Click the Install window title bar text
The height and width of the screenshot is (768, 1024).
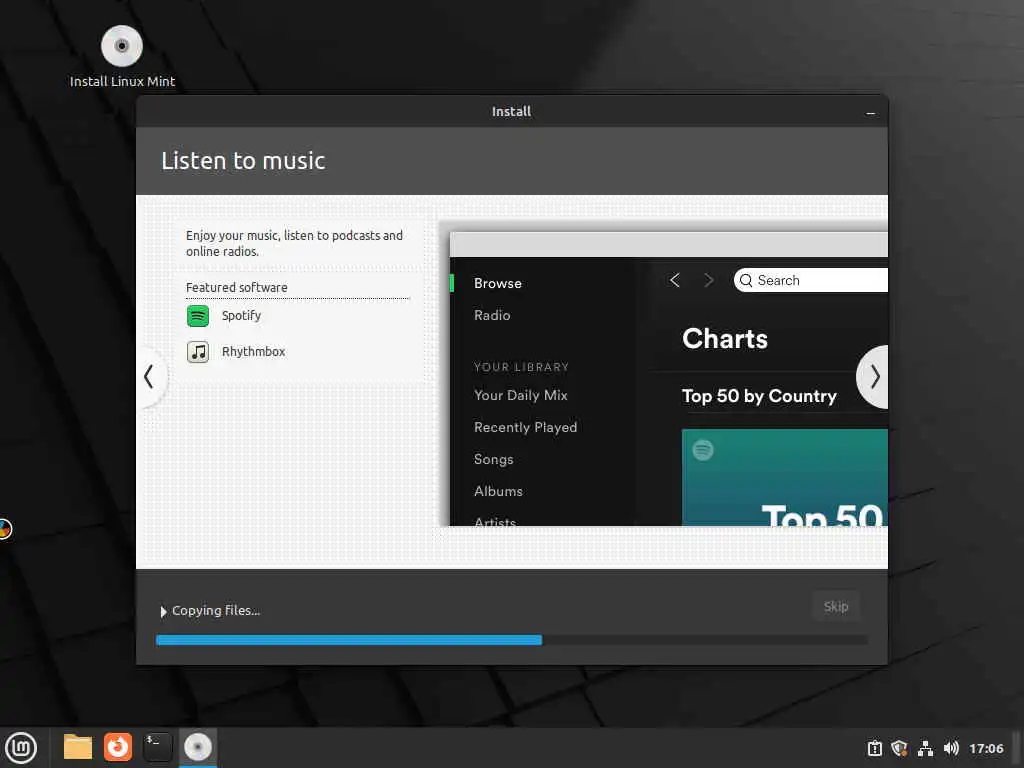tap(511, 112)
